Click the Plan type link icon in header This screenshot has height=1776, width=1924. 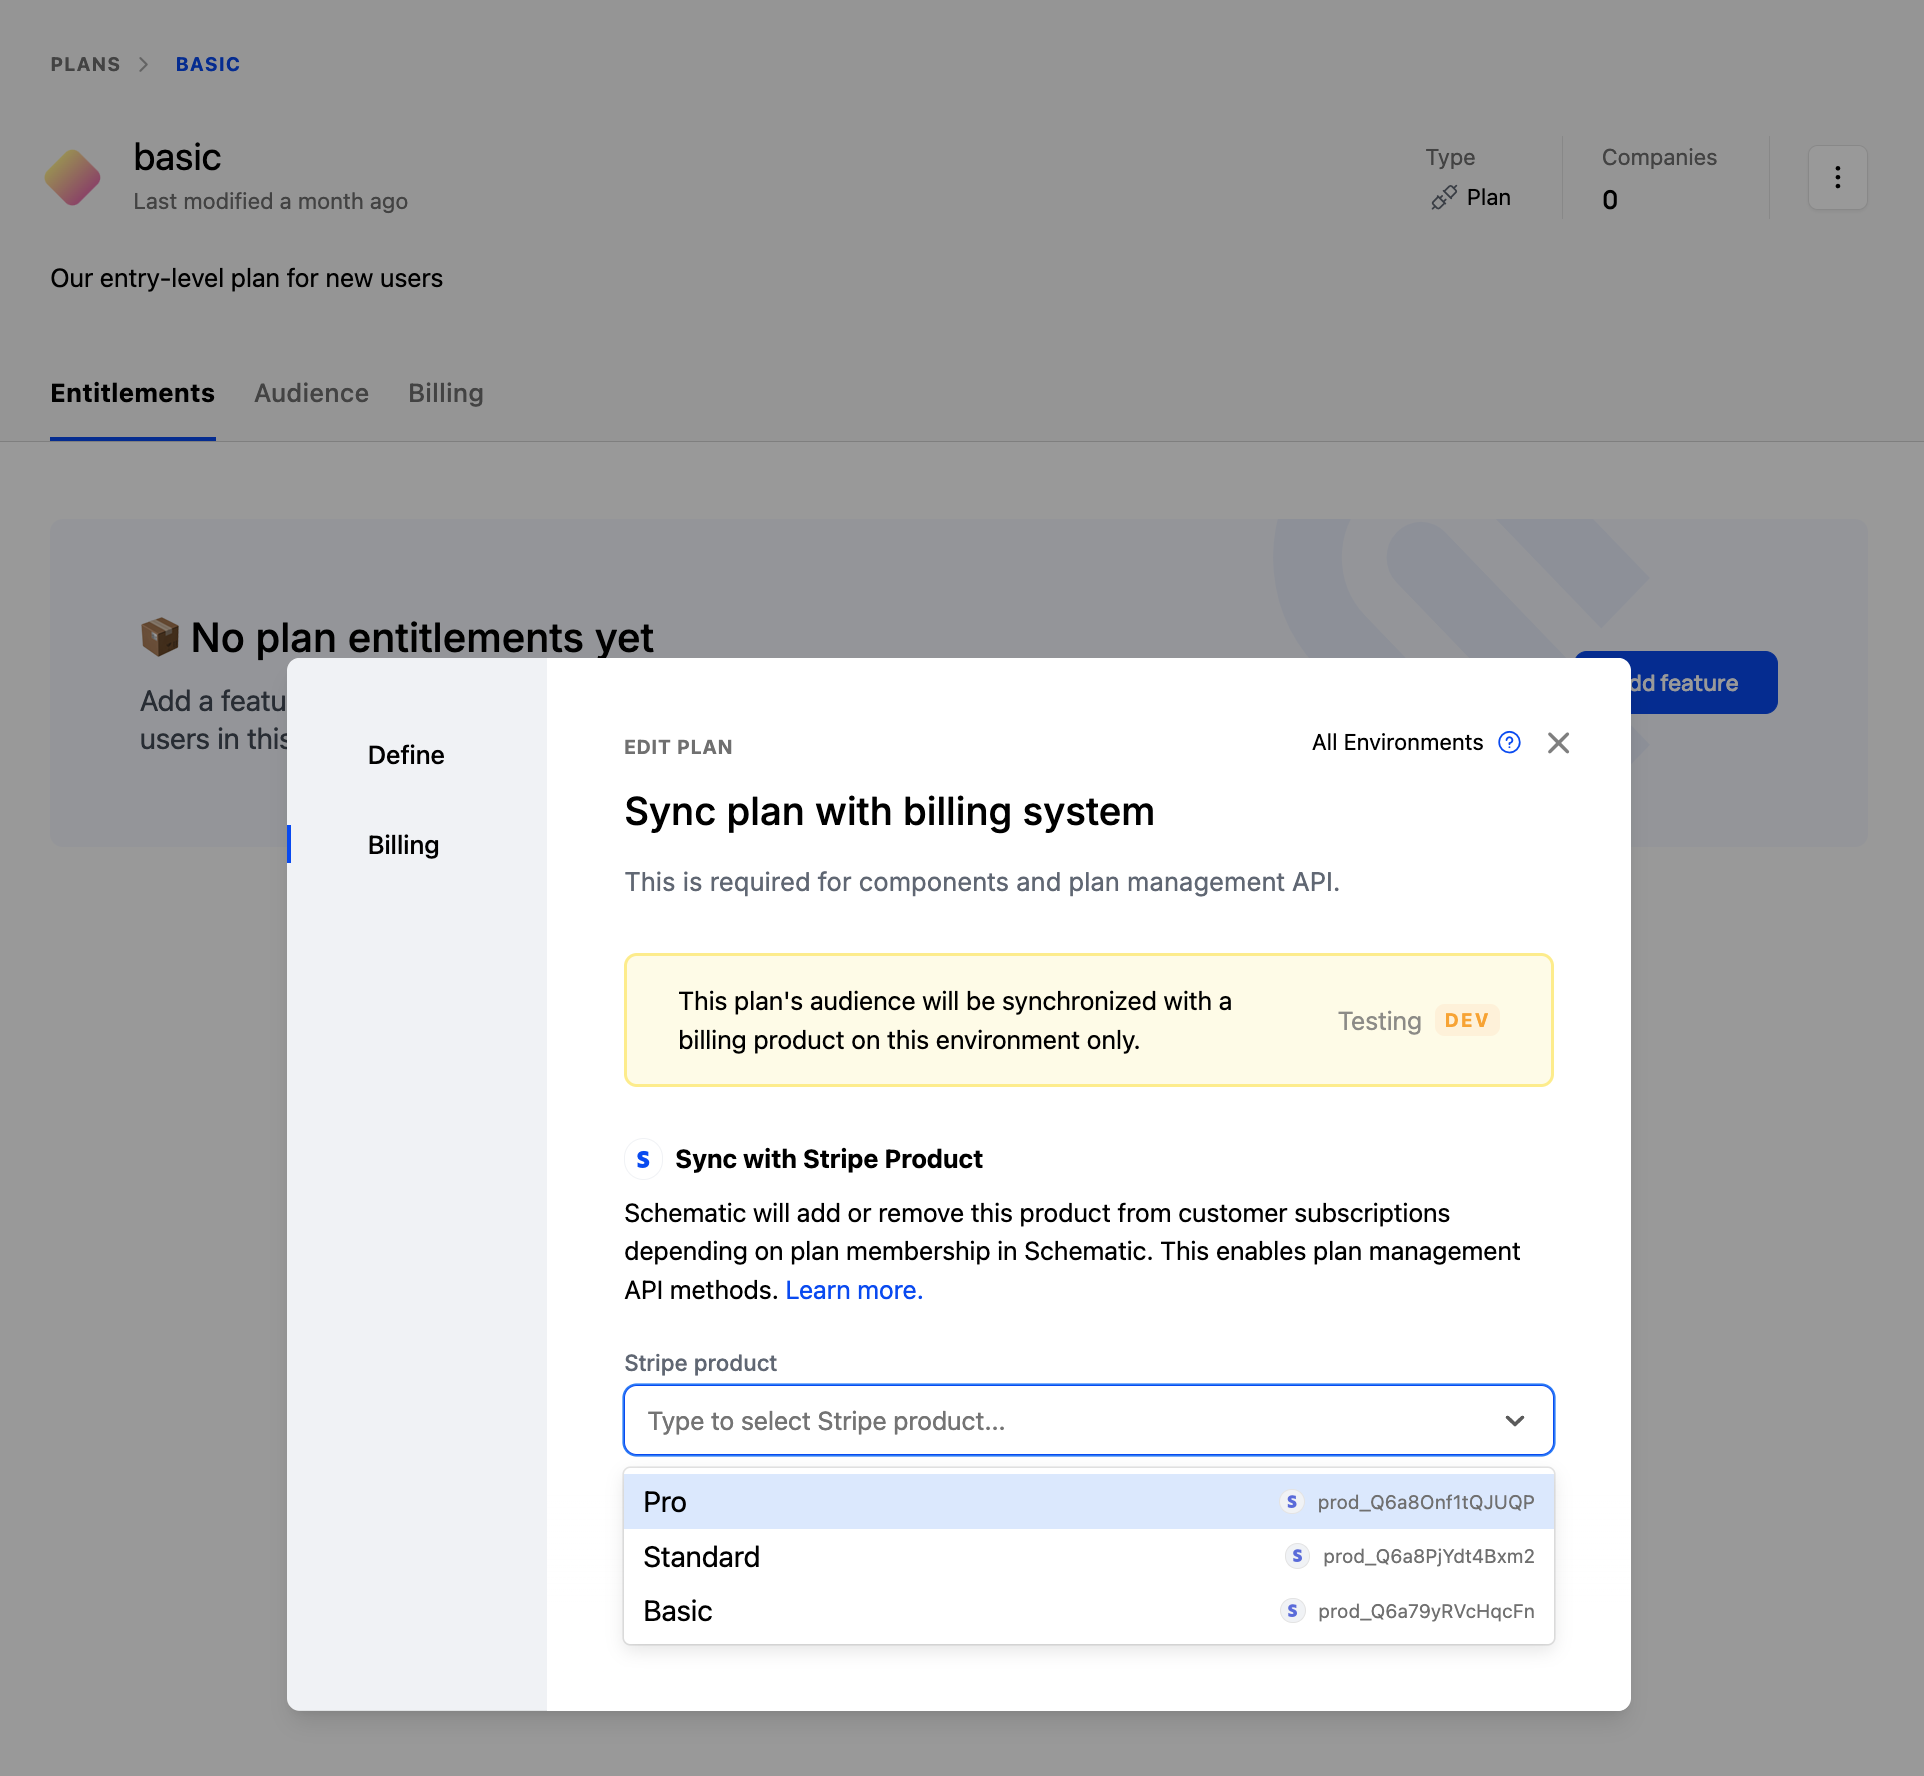tap(1442, 197)
